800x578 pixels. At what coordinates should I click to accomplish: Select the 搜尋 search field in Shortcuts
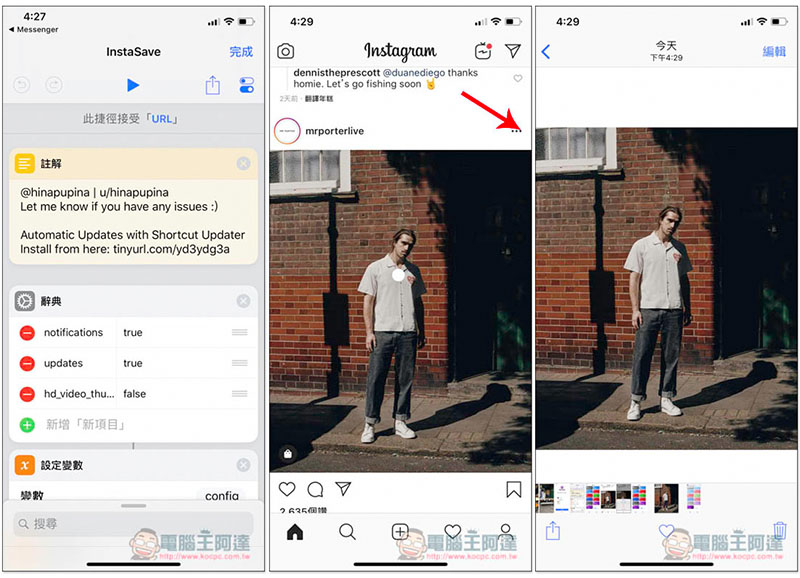pyautogui.click(x=133, y=524)
